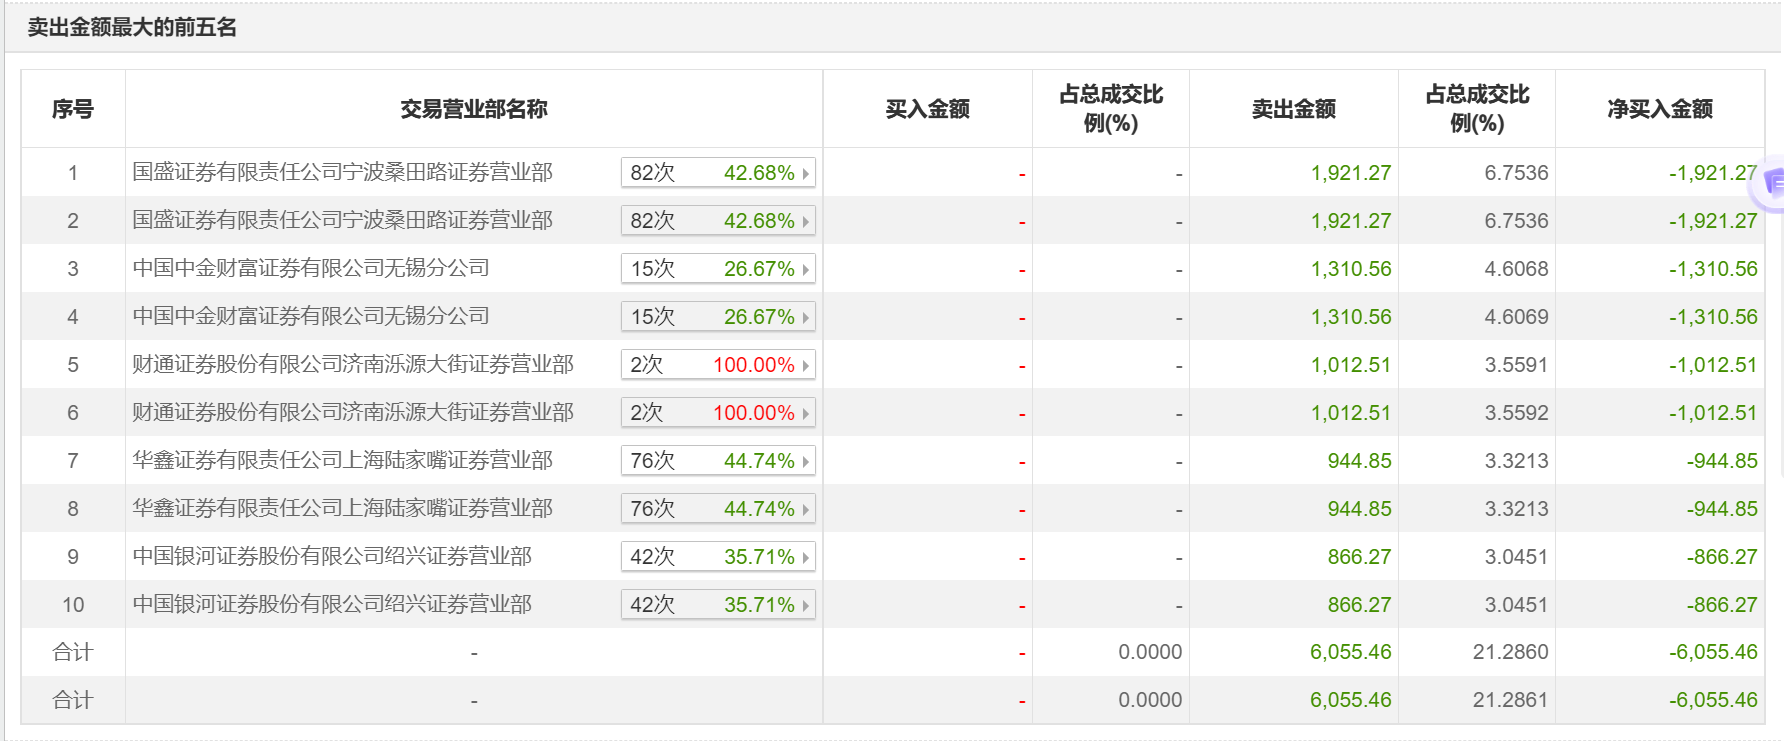Open row 6 财通证券济南泺源大街证券营业部 link
1784x741 pixels.
click(x=353, y=412)
